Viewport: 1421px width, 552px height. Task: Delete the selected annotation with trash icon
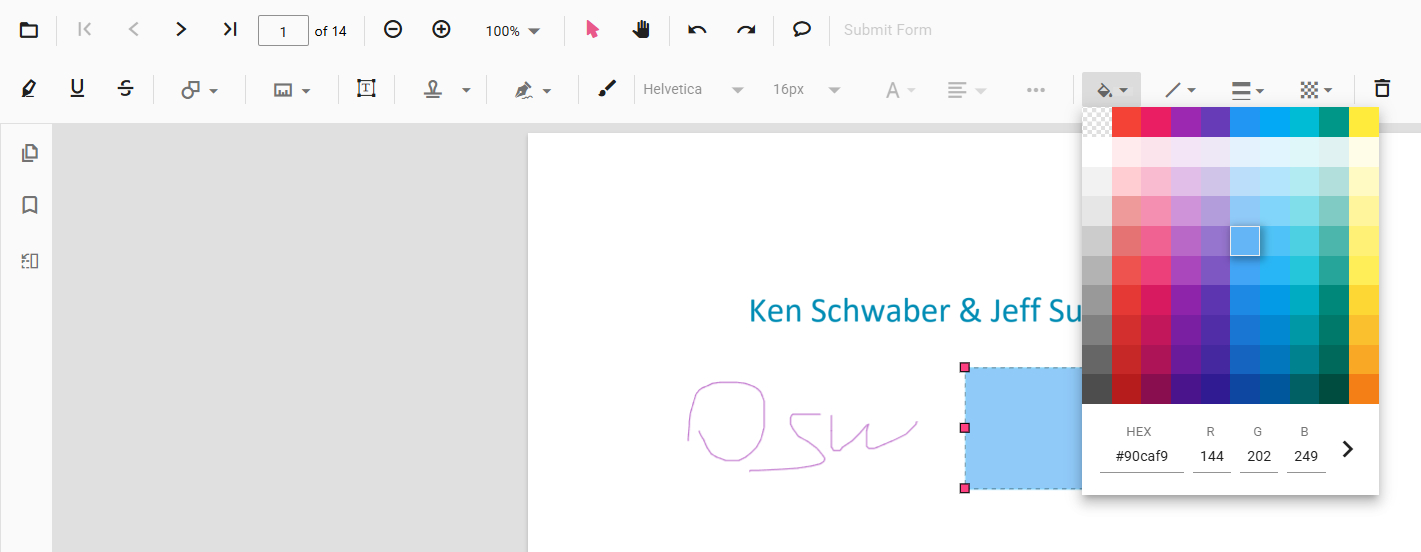(1382, 89)
